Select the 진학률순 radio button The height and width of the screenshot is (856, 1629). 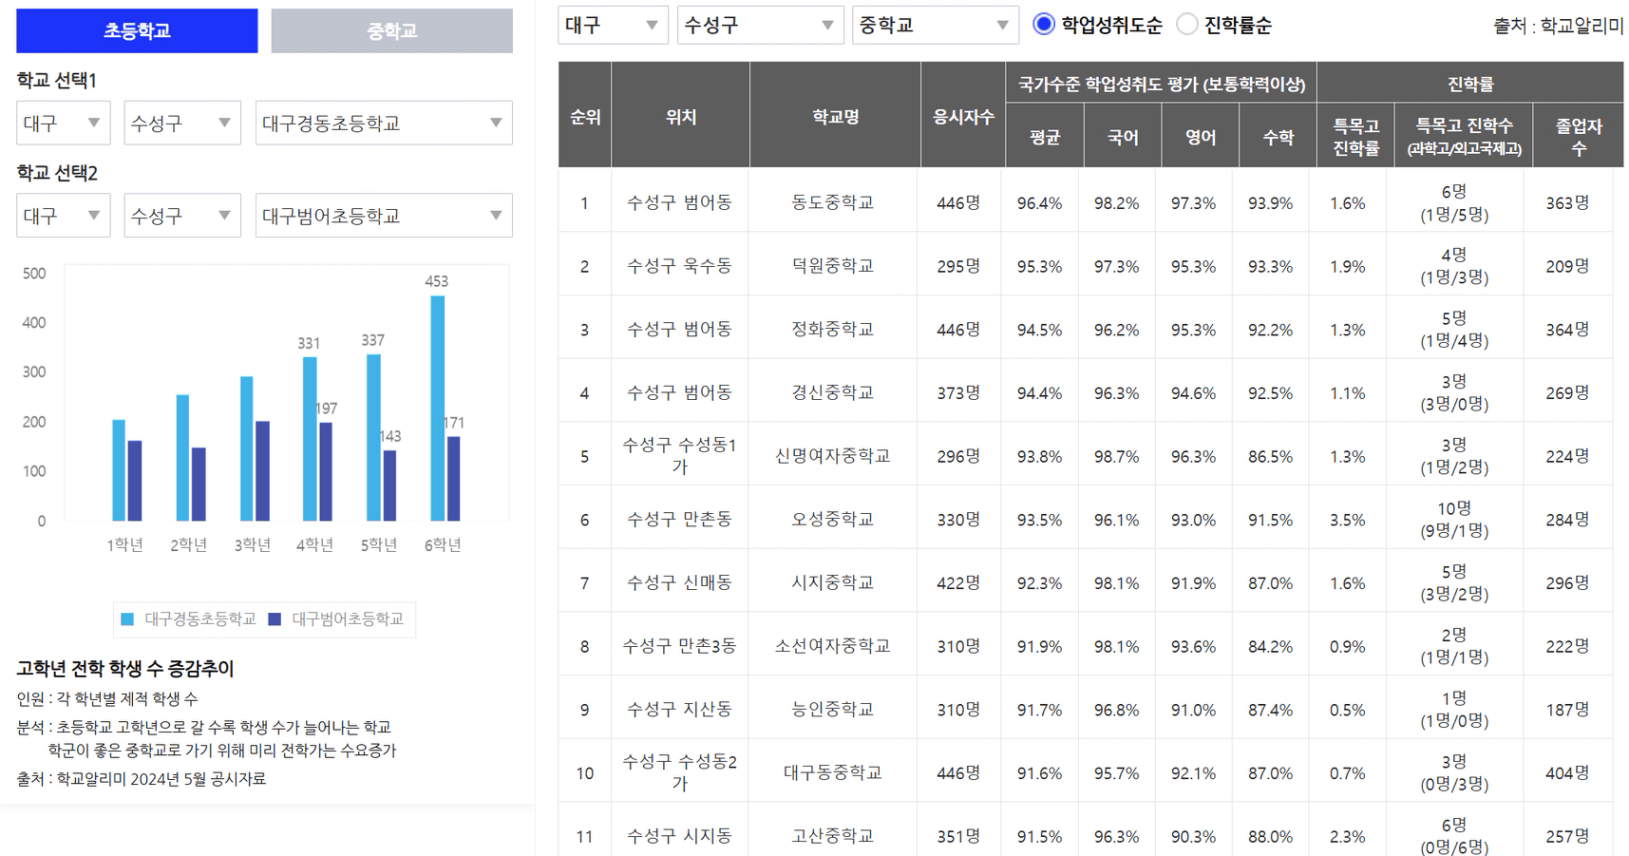pos(1187,25)
